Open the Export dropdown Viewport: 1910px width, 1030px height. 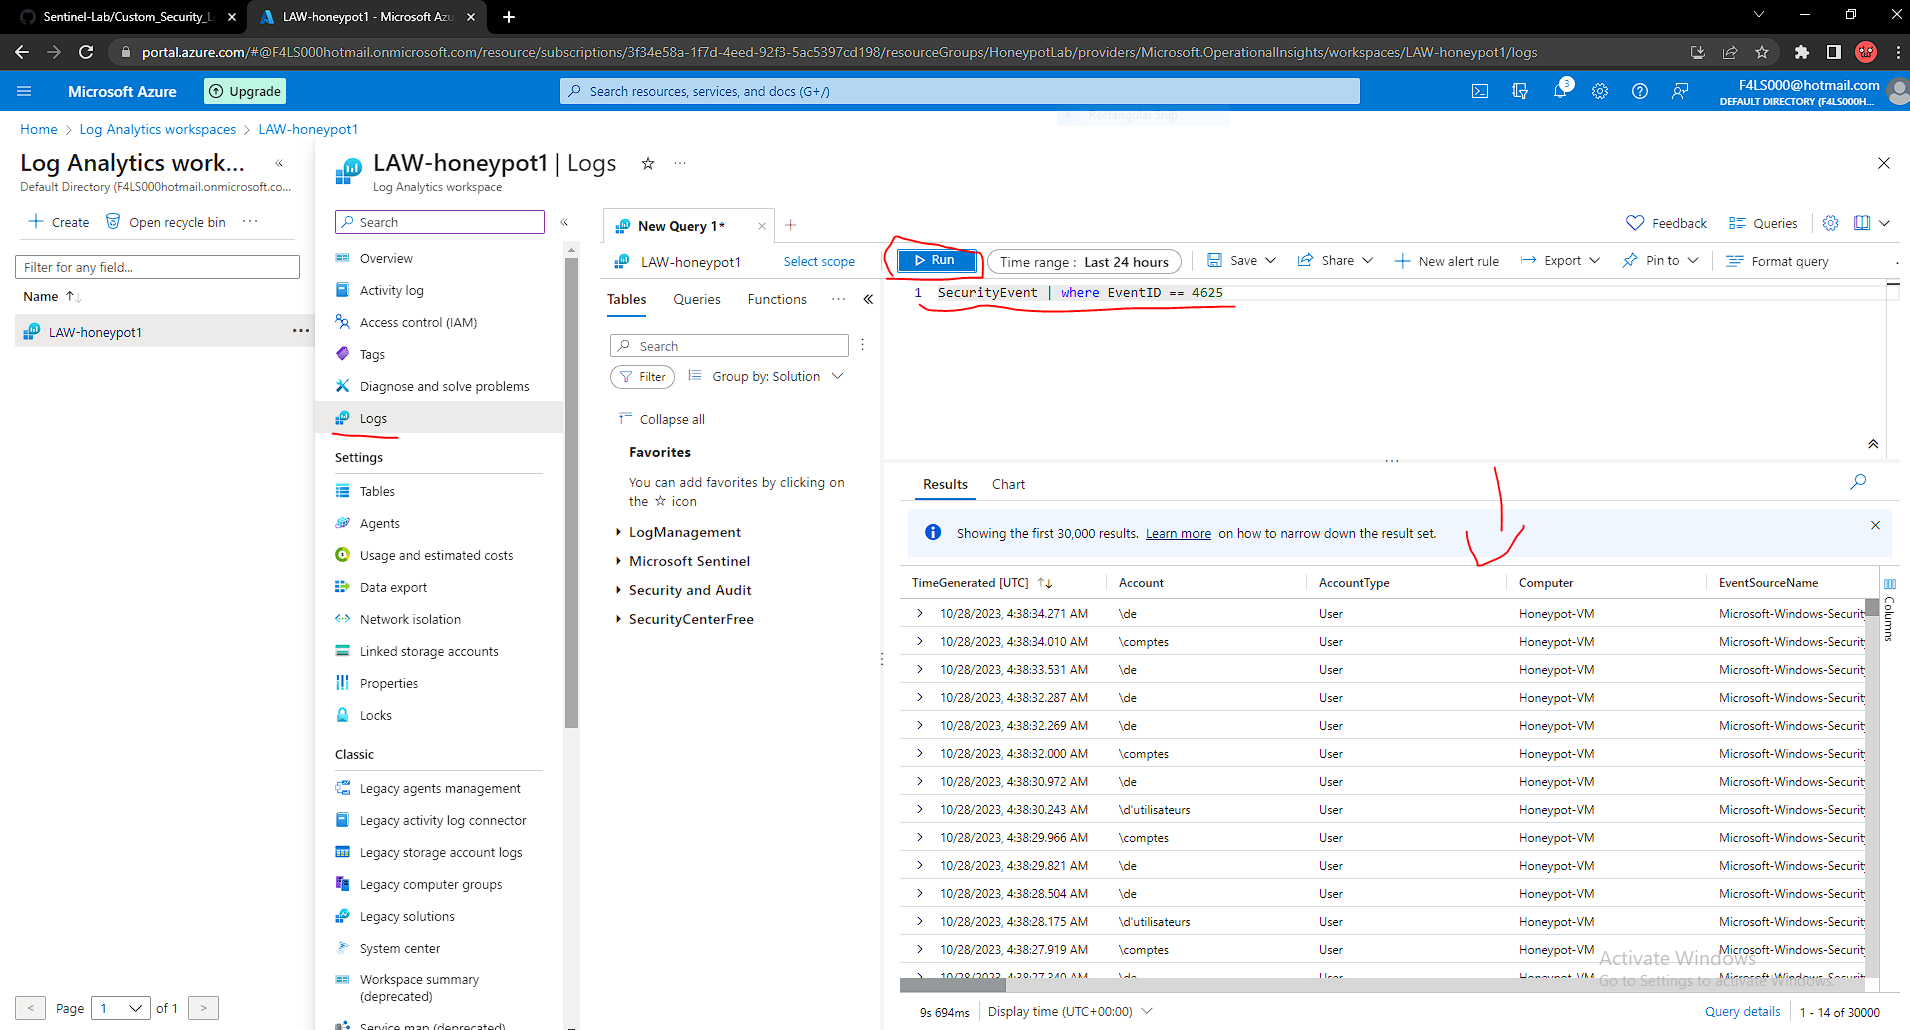[1560, 260]
